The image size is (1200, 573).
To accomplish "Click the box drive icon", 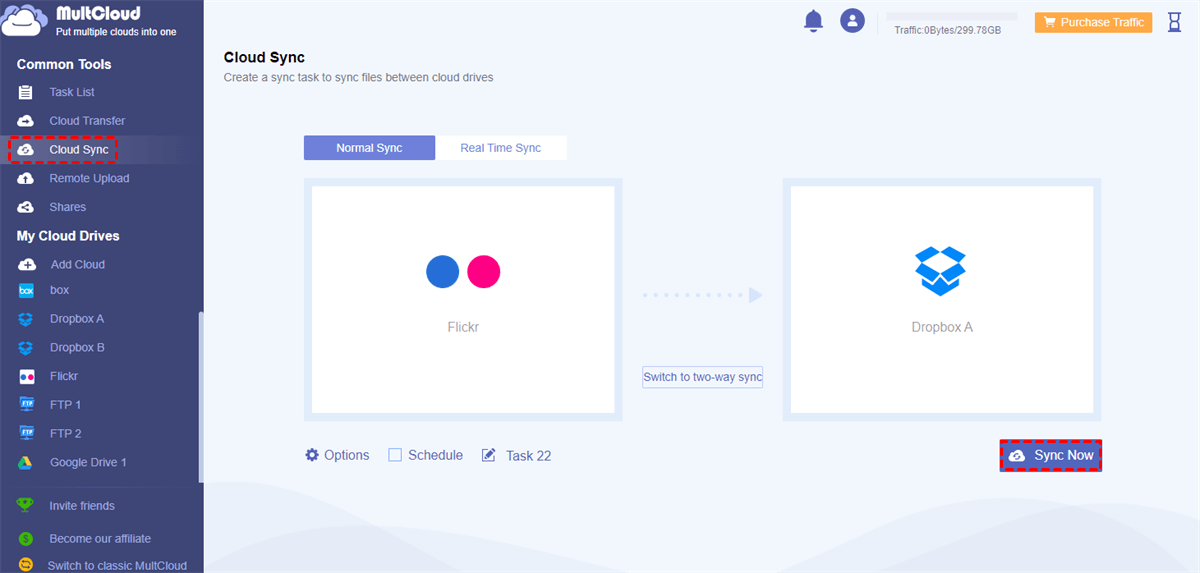I will coord(26,290).
